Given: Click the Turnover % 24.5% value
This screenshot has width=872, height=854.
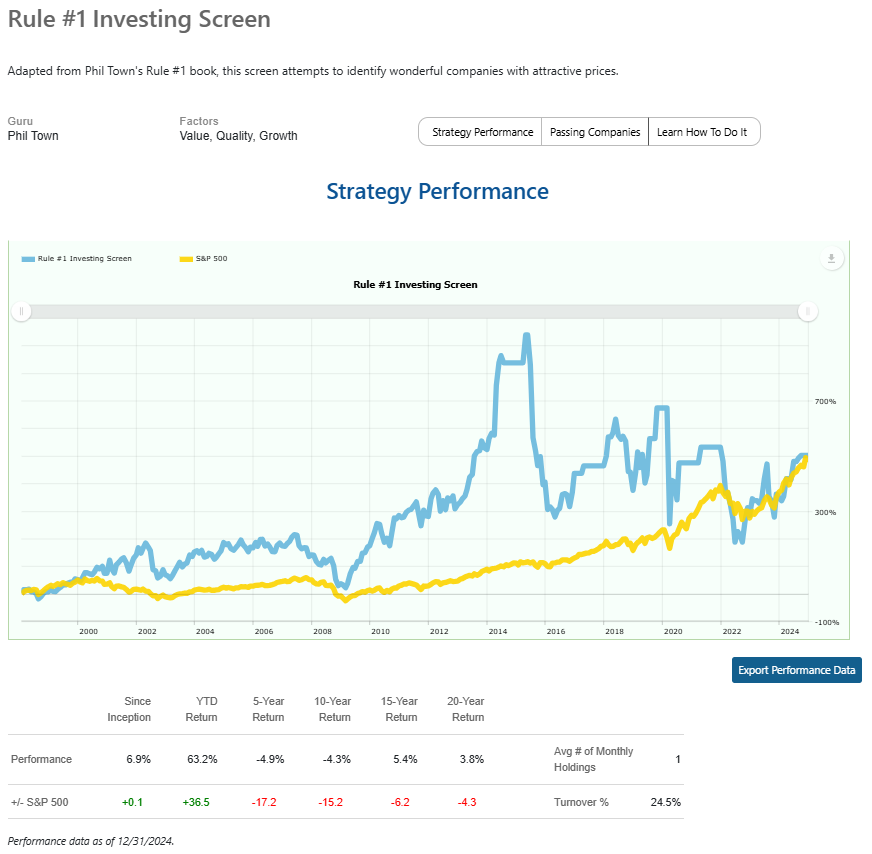Looking at the screenshot, I should tap(666, 802).
